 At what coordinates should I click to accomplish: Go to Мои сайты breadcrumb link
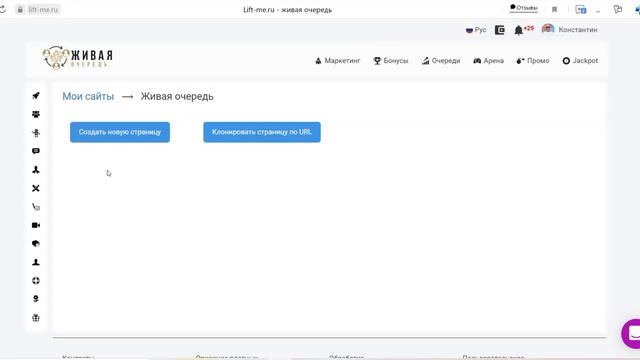[88, 96]
